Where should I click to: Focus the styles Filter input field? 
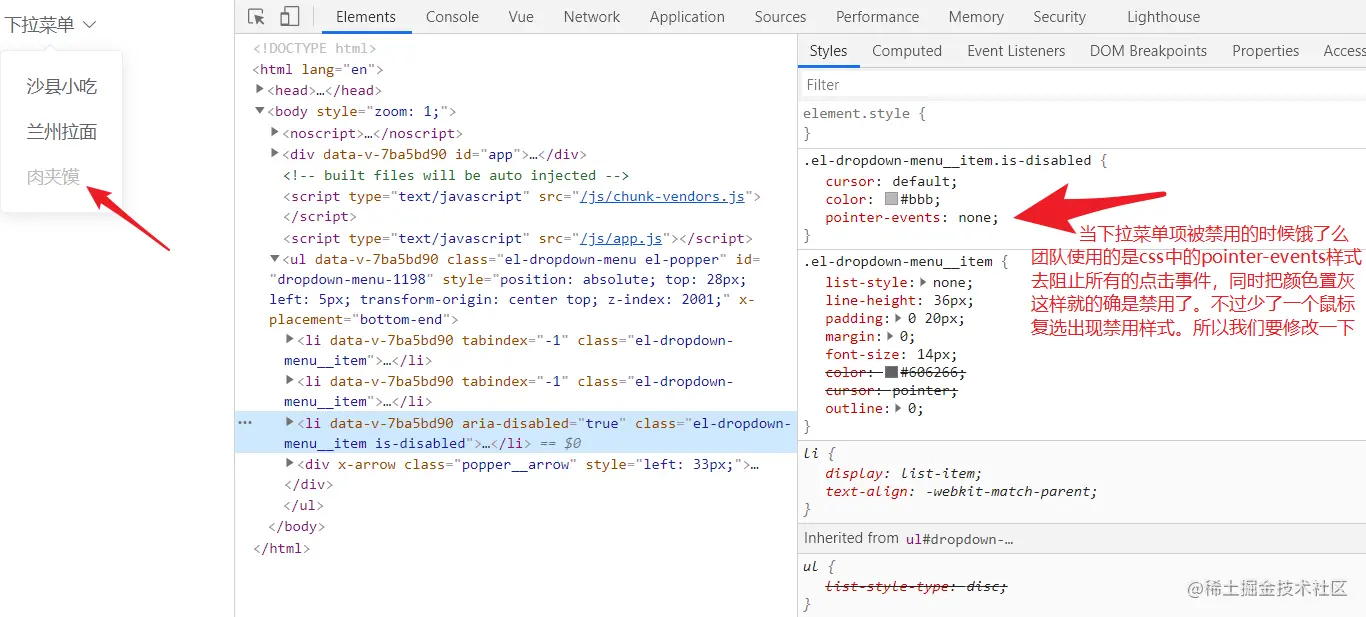coord(1082,85)
